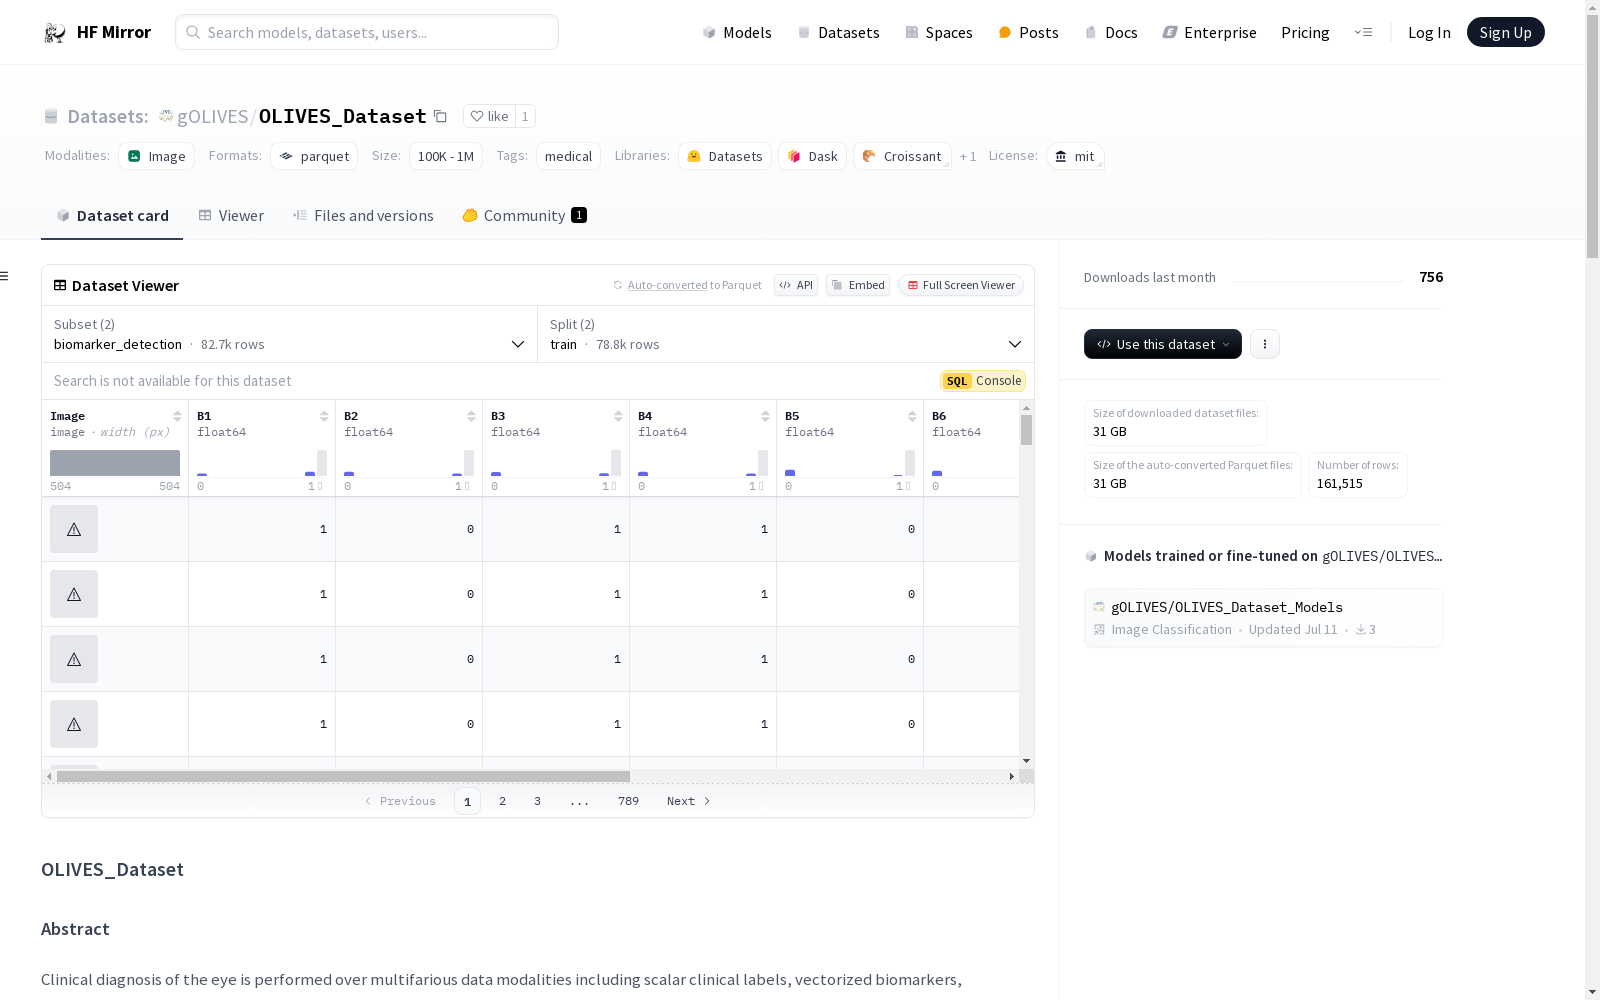
Task: Open the Use this dataset dropdown
Action: pyautogui.click(x=1162, y=344)
